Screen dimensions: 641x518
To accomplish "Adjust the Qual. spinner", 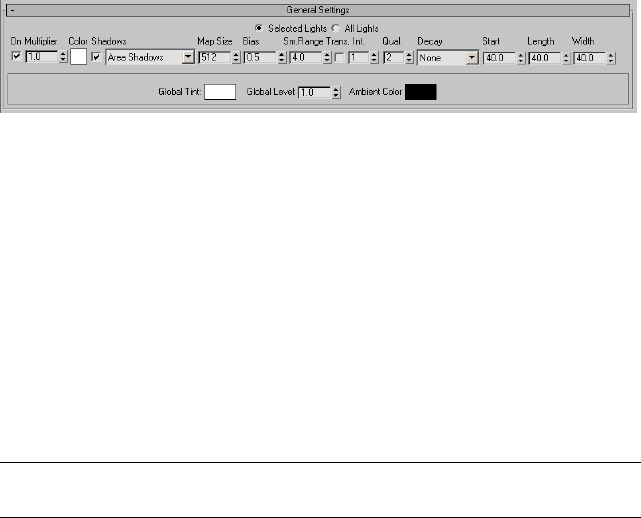I will [x=409, y=58].
